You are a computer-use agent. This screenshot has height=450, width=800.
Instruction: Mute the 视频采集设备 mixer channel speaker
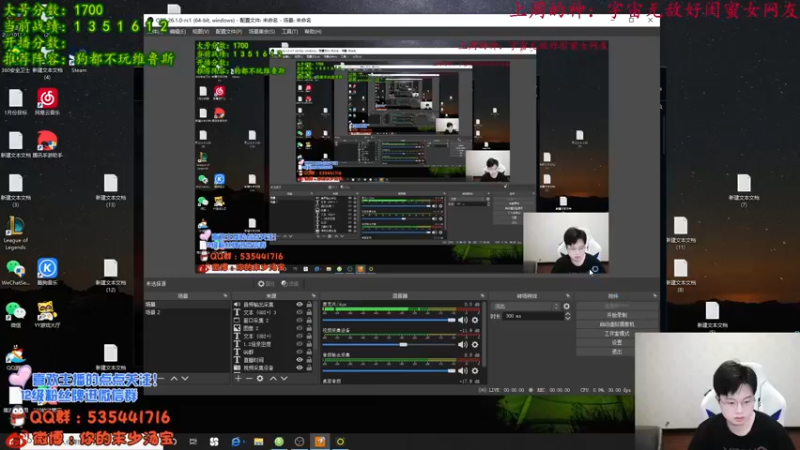(462, 344)
